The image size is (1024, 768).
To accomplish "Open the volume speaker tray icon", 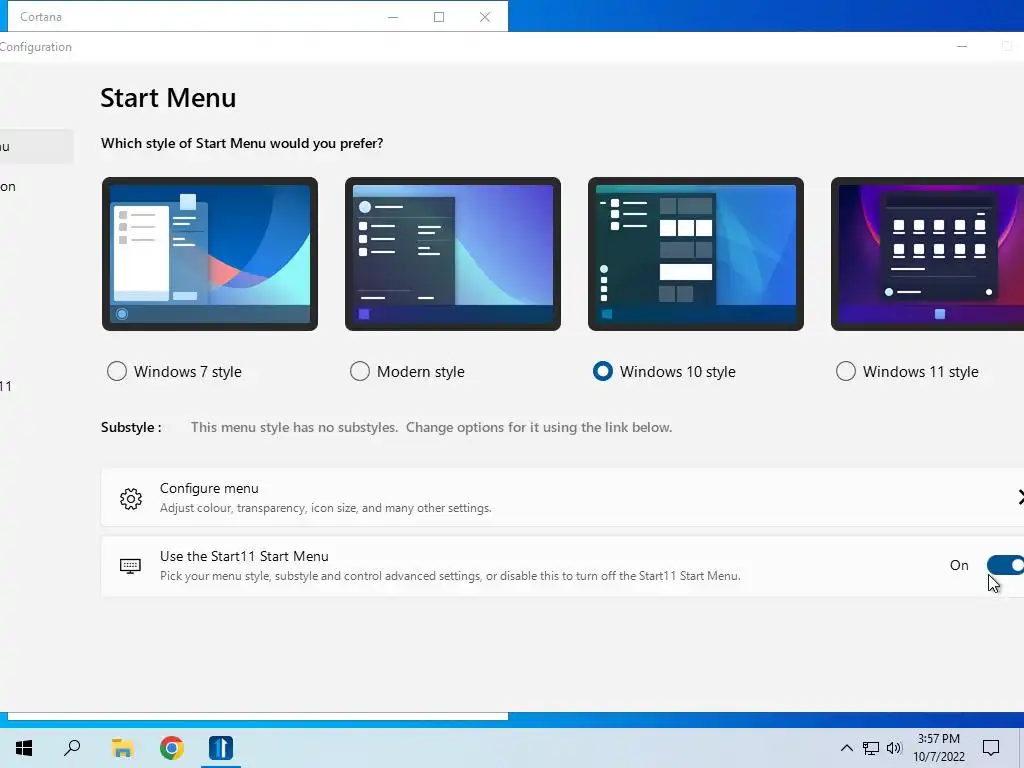I will 893,748.
